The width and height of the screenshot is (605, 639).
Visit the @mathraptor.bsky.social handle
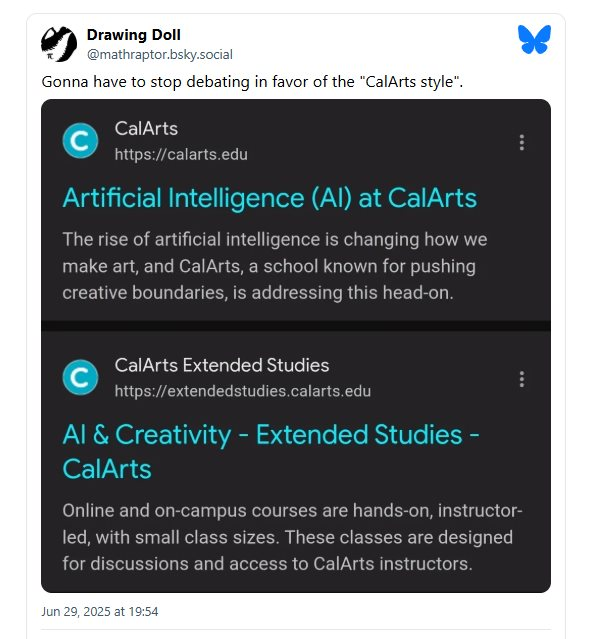(159, 54)
